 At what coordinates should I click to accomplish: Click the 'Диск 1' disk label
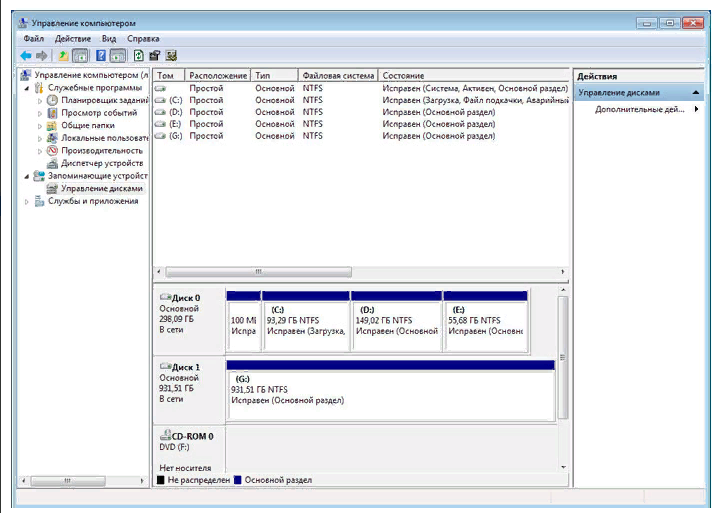point(186,367)
